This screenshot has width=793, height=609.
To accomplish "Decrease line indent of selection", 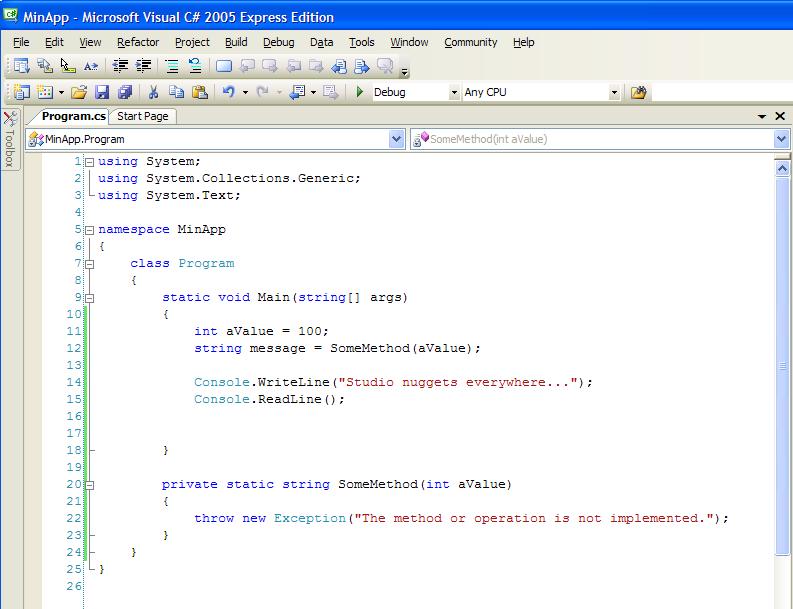I will click(x=120, y=66).
